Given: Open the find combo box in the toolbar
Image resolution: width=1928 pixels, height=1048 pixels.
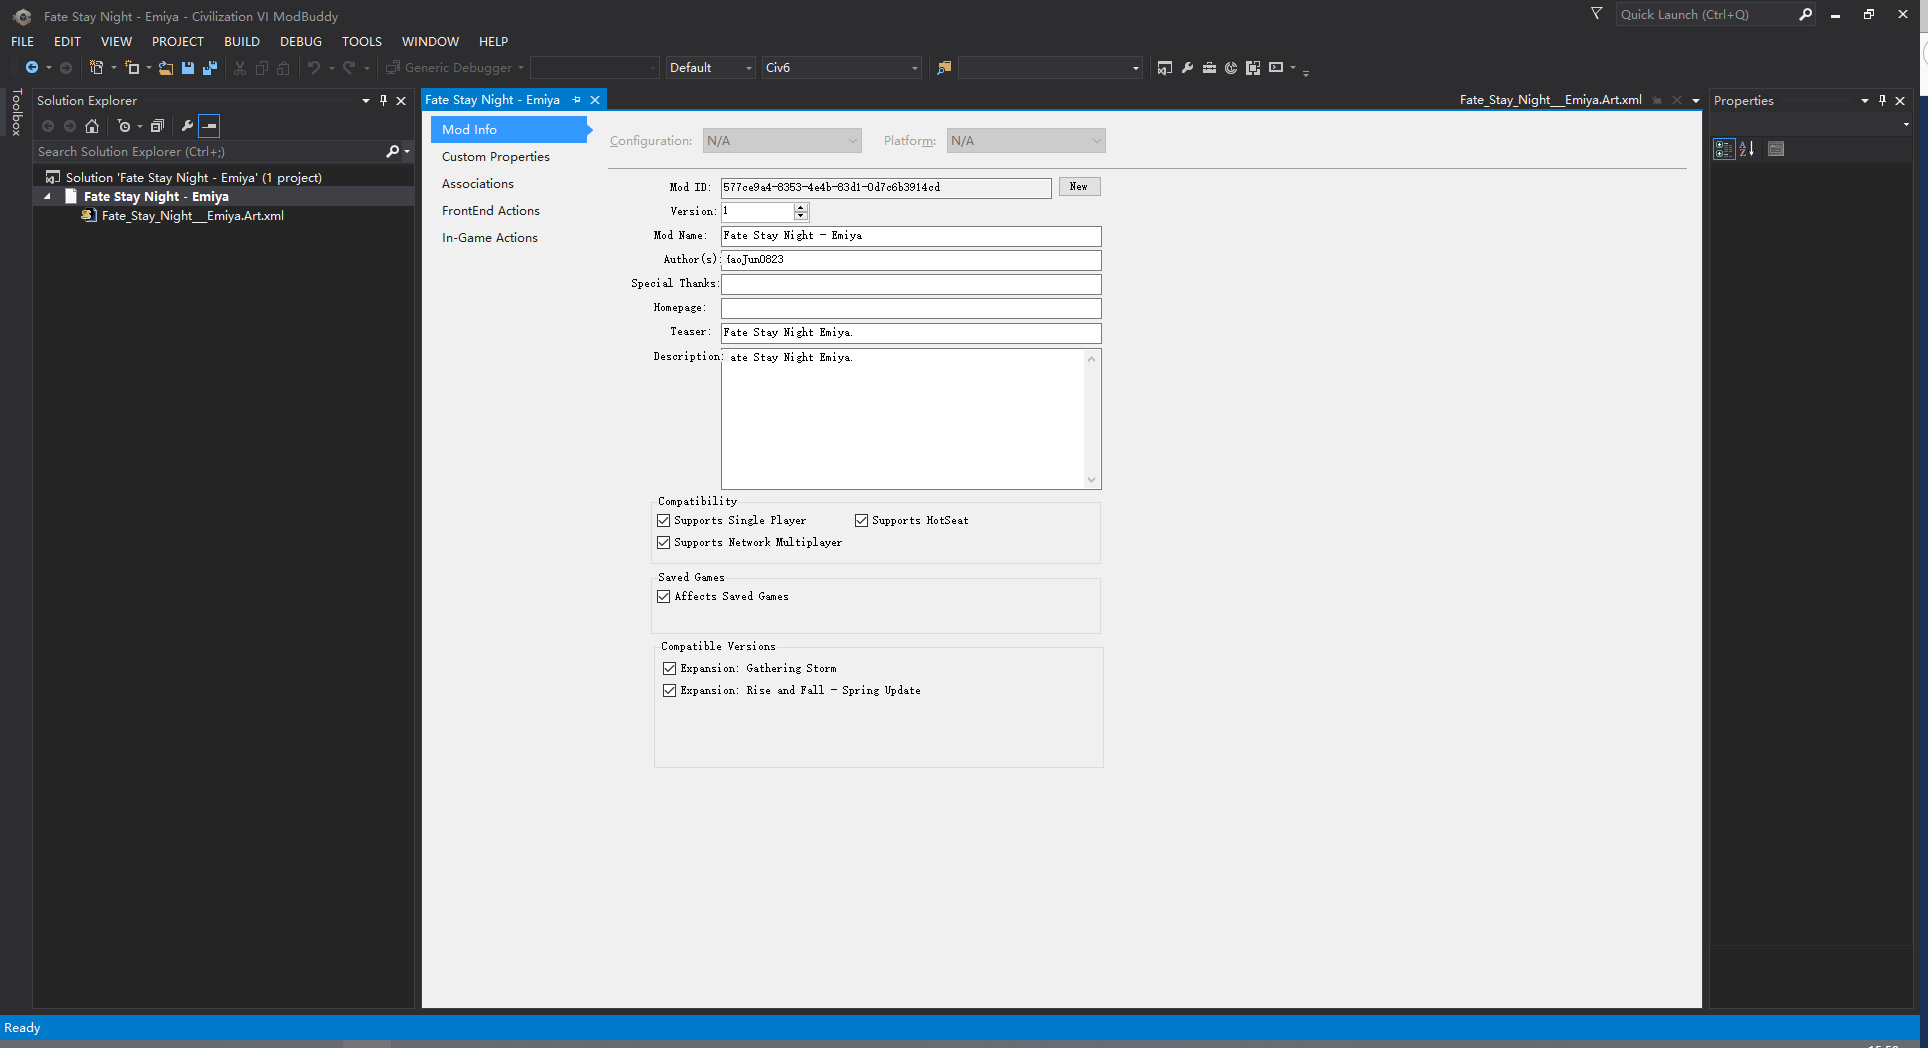Looking at the screenshot, I should [1050, 67].
